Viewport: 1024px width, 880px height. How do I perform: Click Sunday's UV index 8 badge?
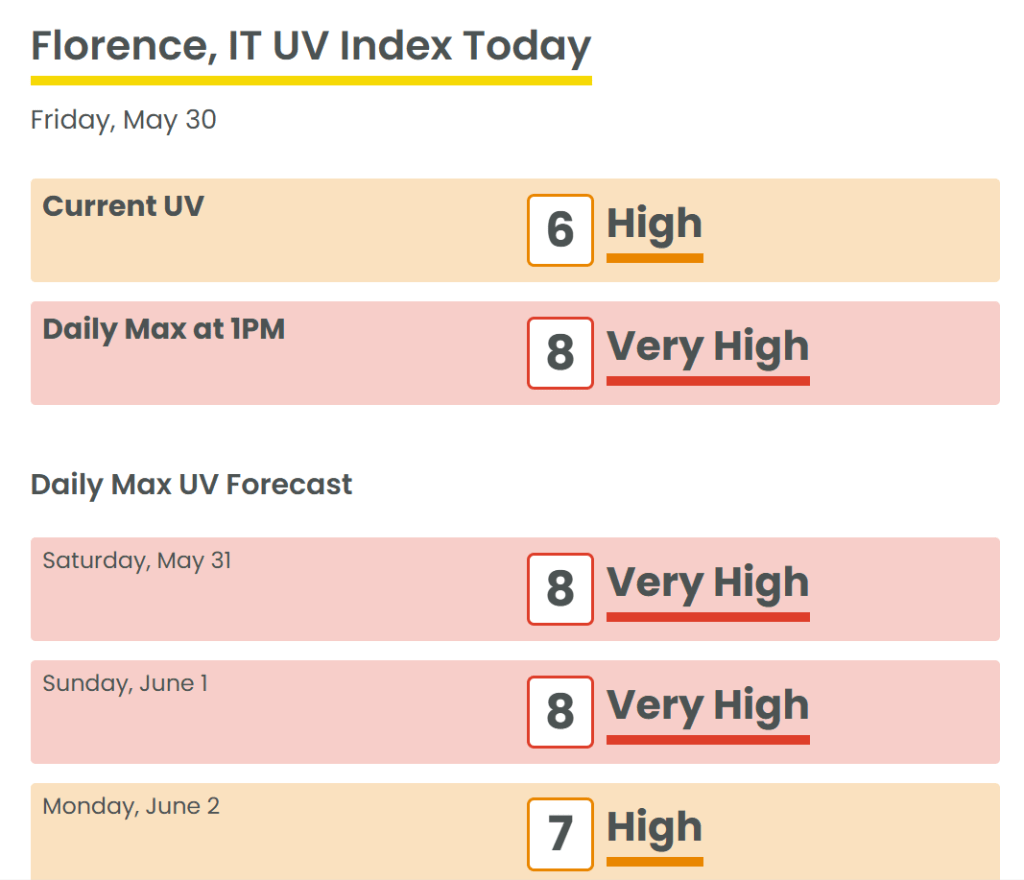click(x=560, y=712)
